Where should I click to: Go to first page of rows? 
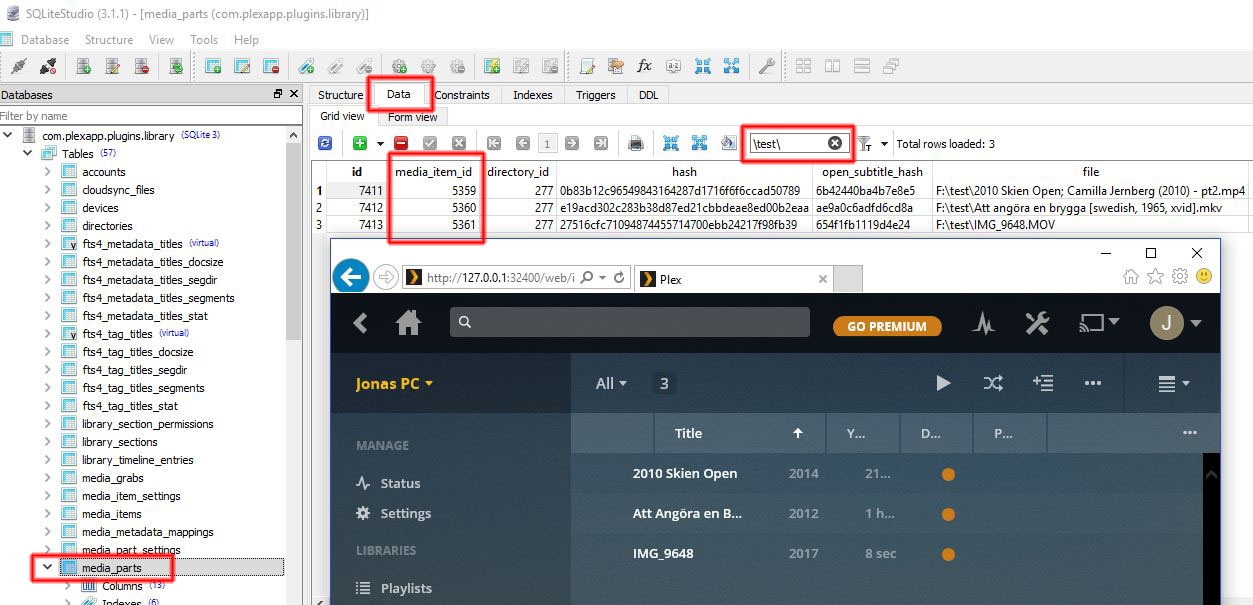point(493,144)
